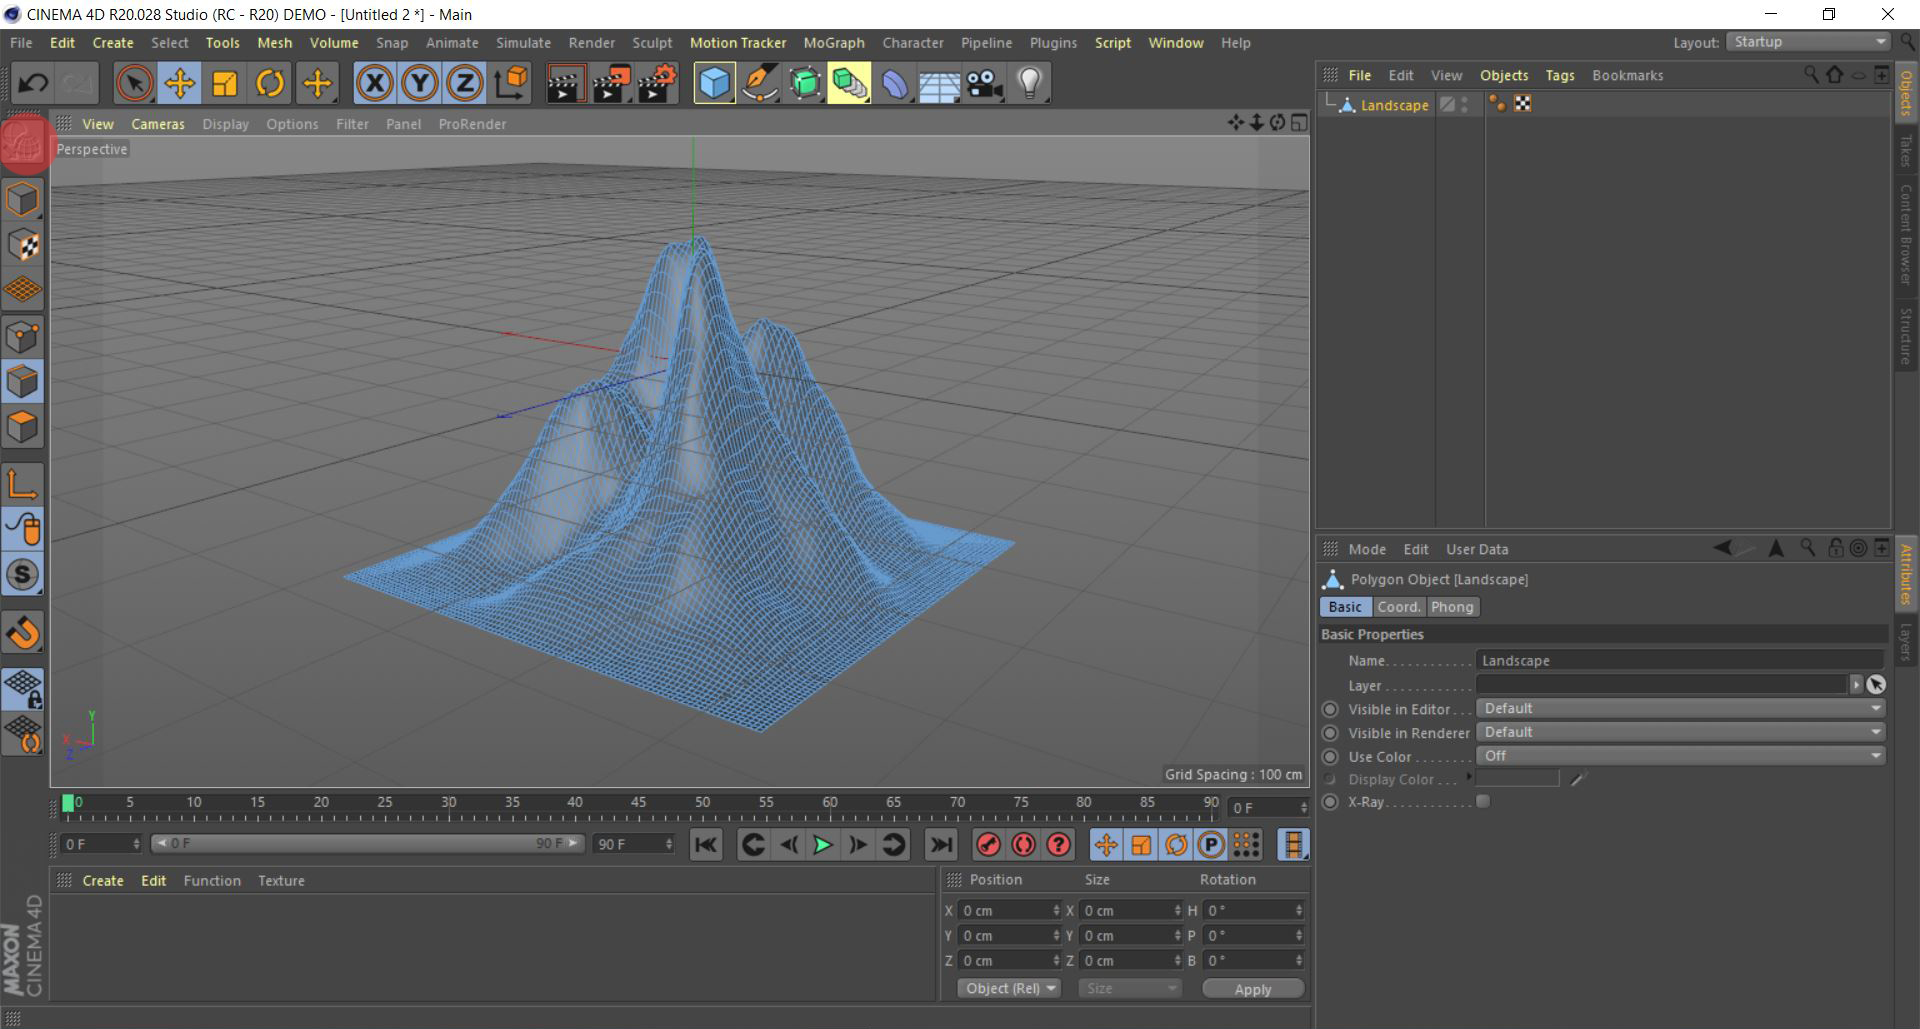Click the Apply button
This screenshot has width=1920, height=1029.
click(x=1253, y=989)
